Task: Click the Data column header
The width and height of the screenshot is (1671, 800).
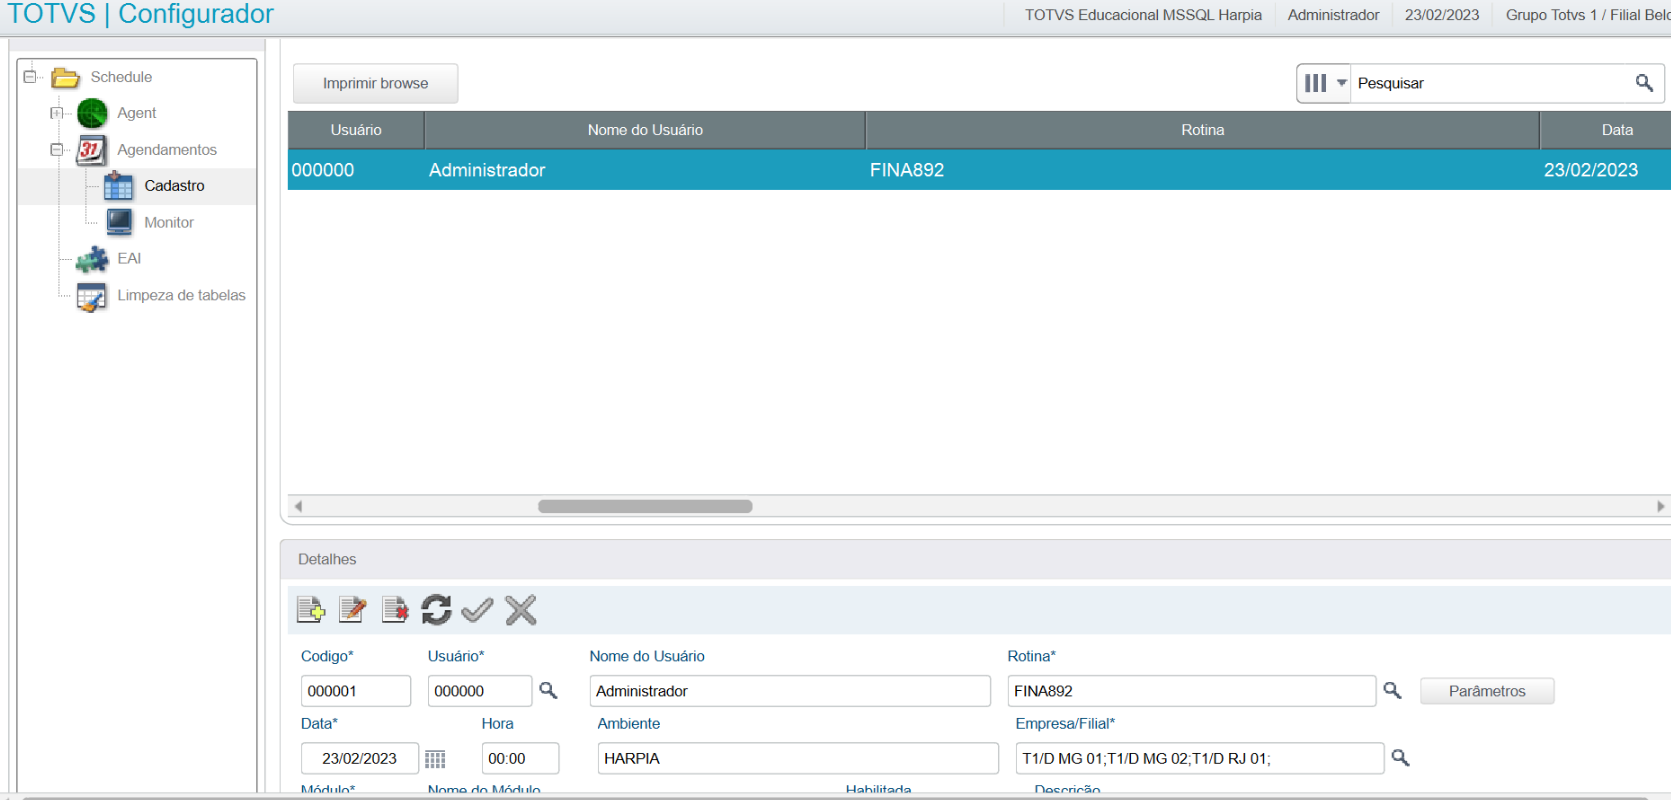Action: click(1606, 130)
